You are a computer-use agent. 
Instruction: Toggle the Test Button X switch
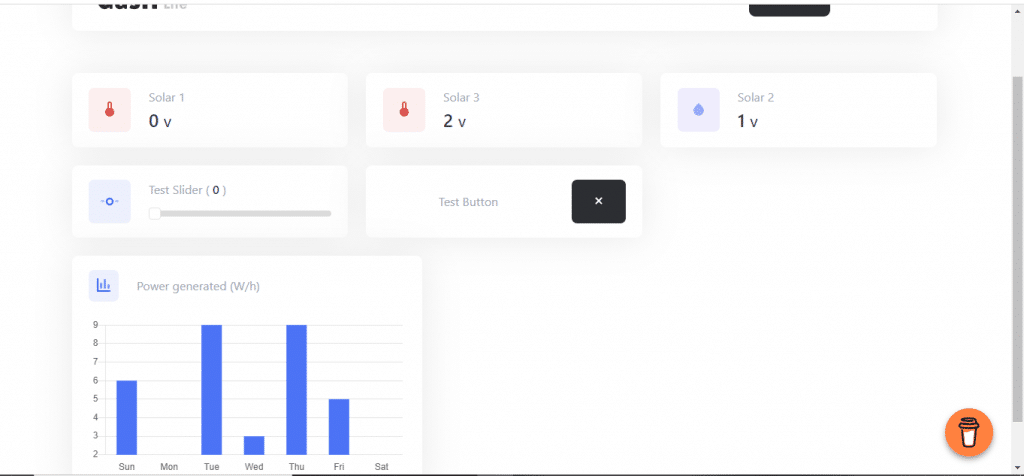click(x=598, y=202)
